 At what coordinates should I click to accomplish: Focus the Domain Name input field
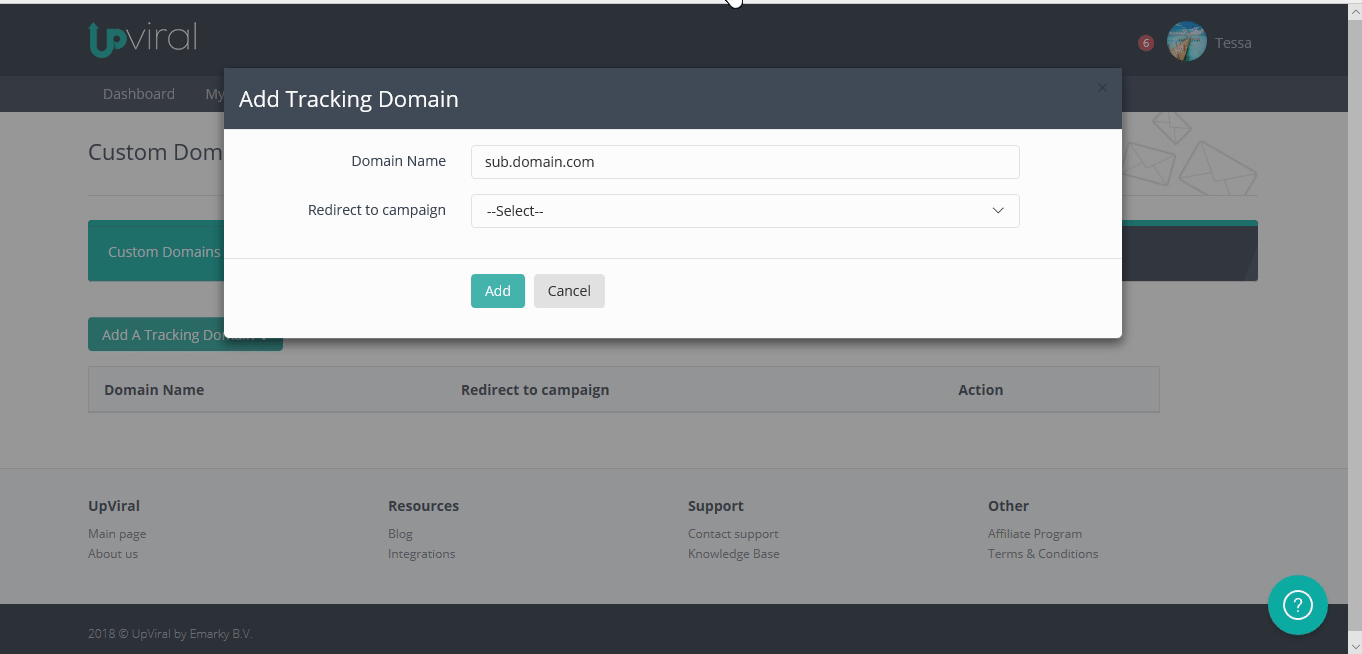[744, 161]
